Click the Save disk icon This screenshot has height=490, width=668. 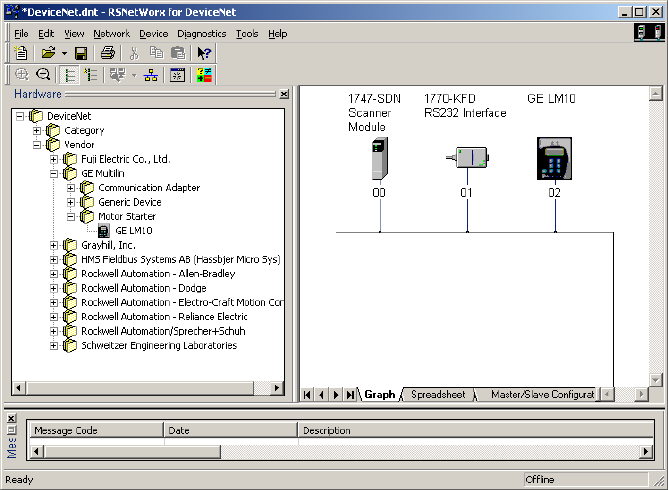(80, 53)
